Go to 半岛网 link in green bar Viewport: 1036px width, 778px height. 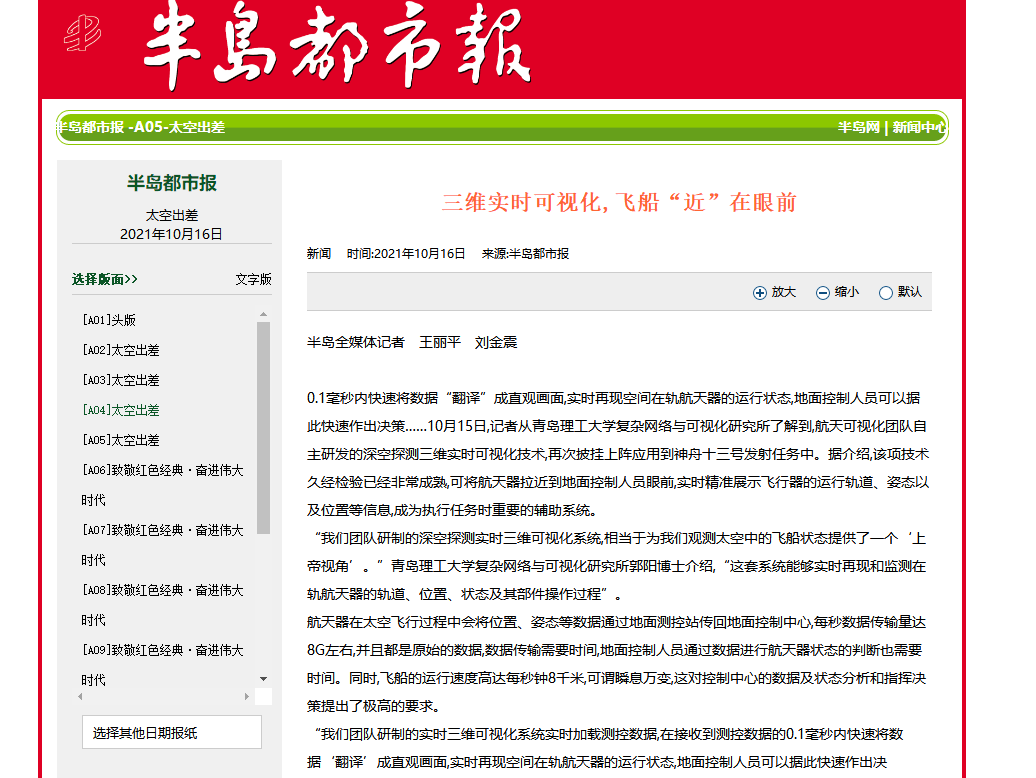coord(859,127)
